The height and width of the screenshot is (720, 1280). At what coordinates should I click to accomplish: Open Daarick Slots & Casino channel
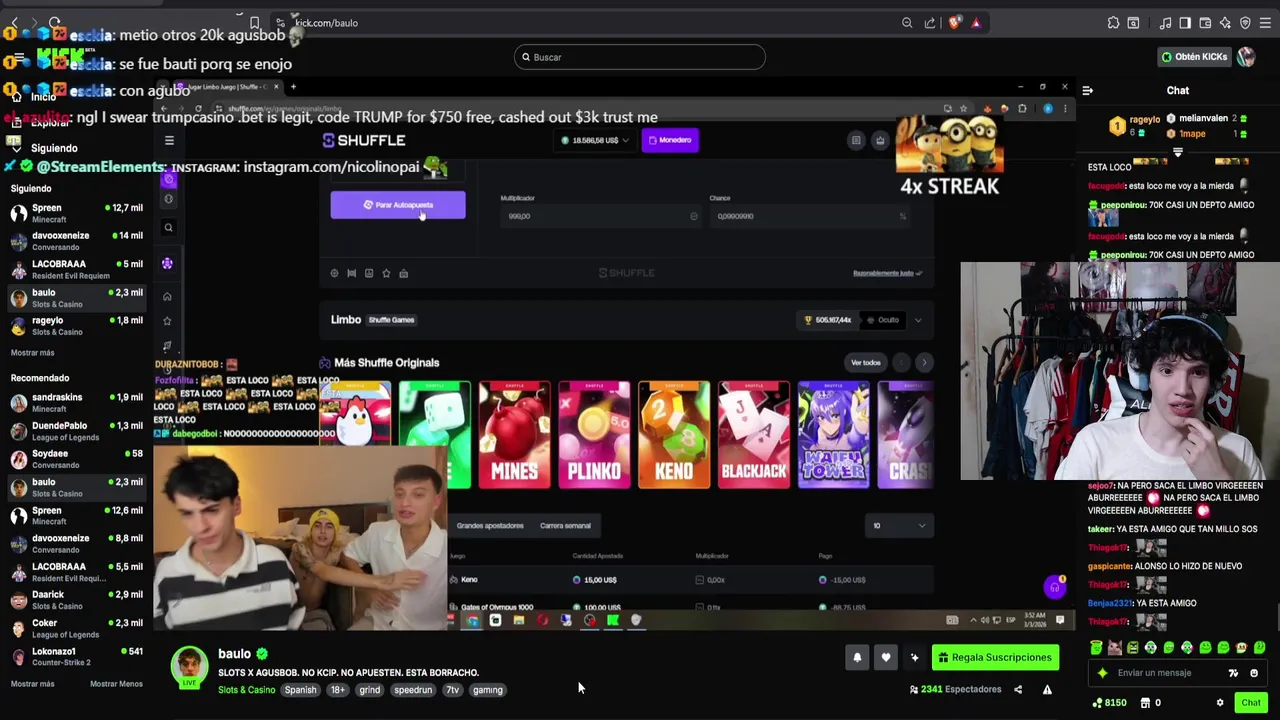tap(76, 600)
